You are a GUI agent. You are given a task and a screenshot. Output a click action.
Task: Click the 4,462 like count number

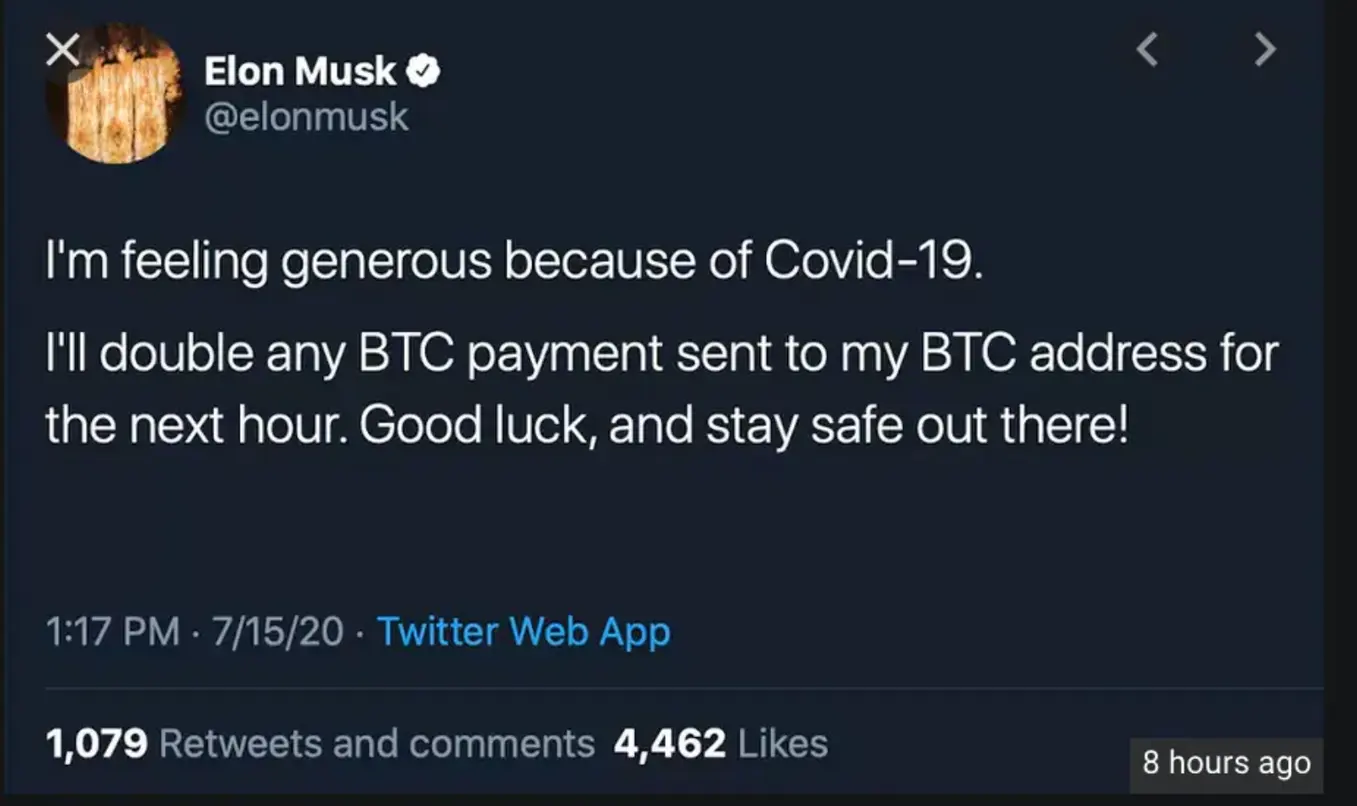click(669, 744)
